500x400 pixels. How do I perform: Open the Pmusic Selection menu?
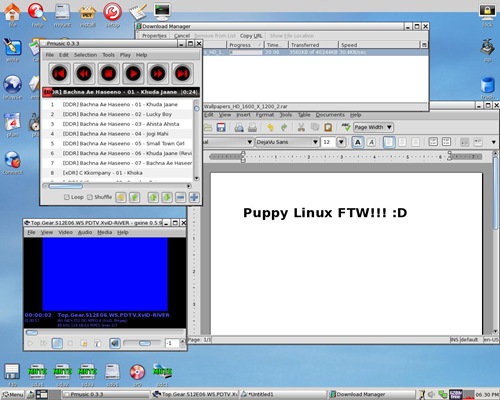click(x=85, y=55)
